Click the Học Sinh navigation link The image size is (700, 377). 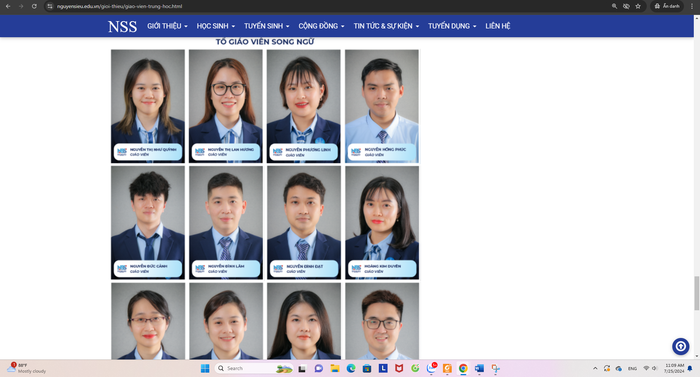pyautogui.click(x=216, y=26)
